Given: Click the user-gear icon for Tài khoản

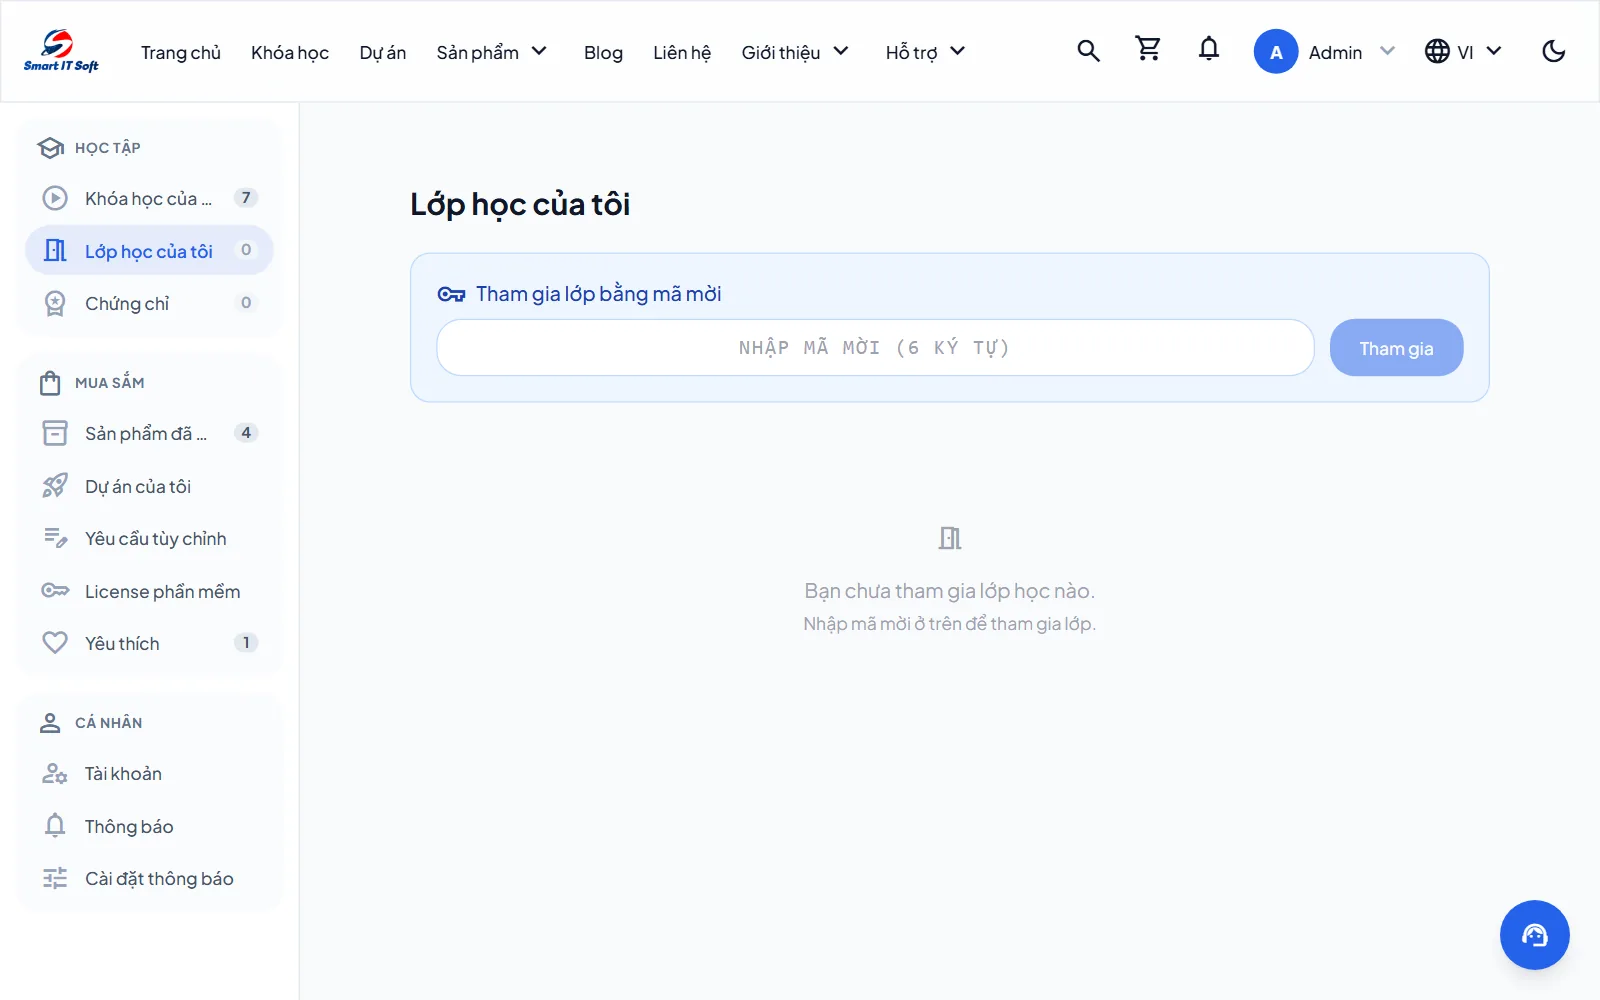Looking at the screenshot, I should pos(55,773).
